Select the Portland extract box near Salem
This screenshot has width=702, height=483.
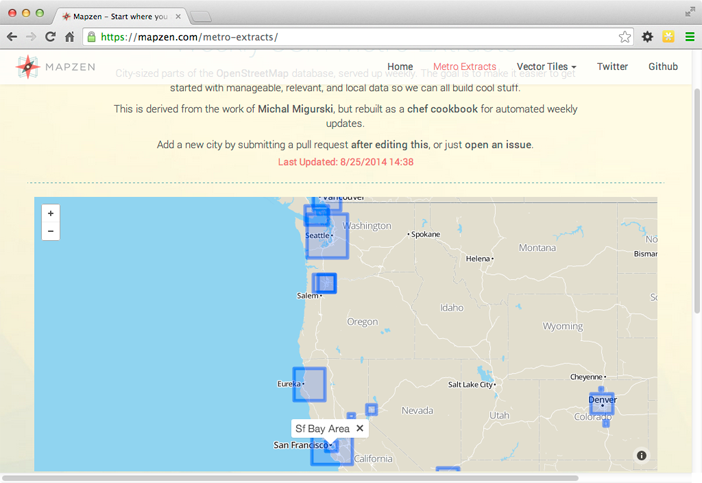[325, 283]
